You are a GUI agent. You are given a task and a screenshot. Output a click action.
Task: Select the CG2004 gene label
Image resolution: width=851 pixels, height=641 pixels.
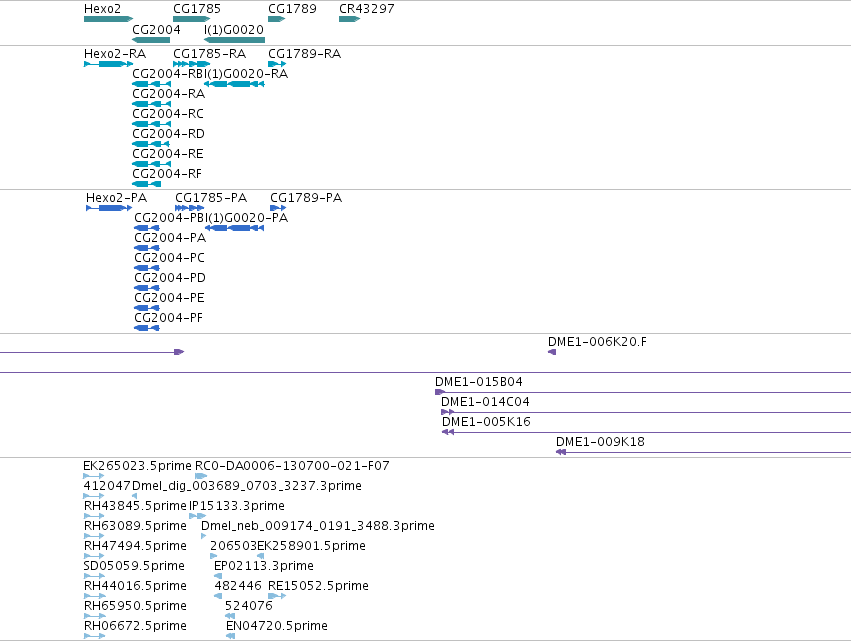156,29
